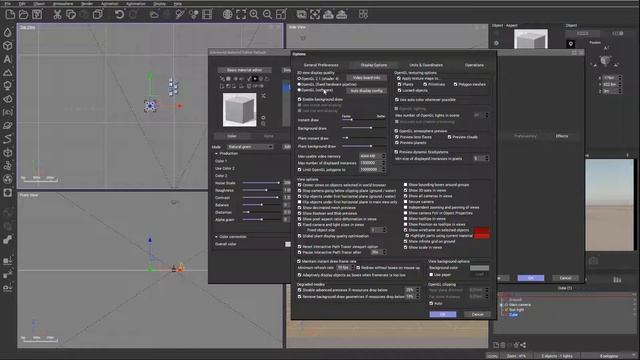Click the Video board info button
640x360 pixels.
click(x=367, y=78)
